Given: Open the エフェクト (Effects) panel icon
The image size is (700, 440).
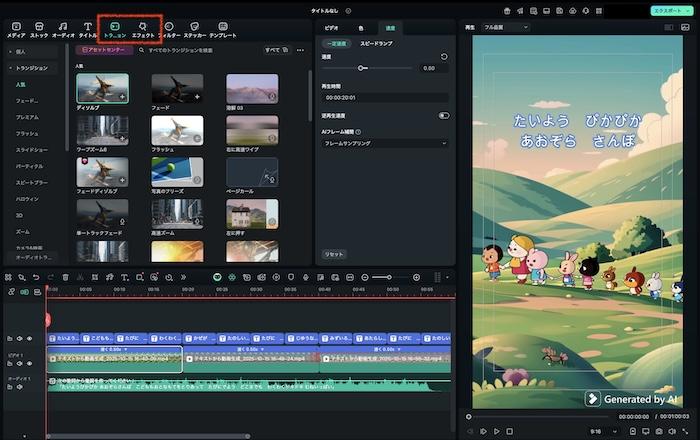Looking at the screenshot, I should [x=144, y=27].
